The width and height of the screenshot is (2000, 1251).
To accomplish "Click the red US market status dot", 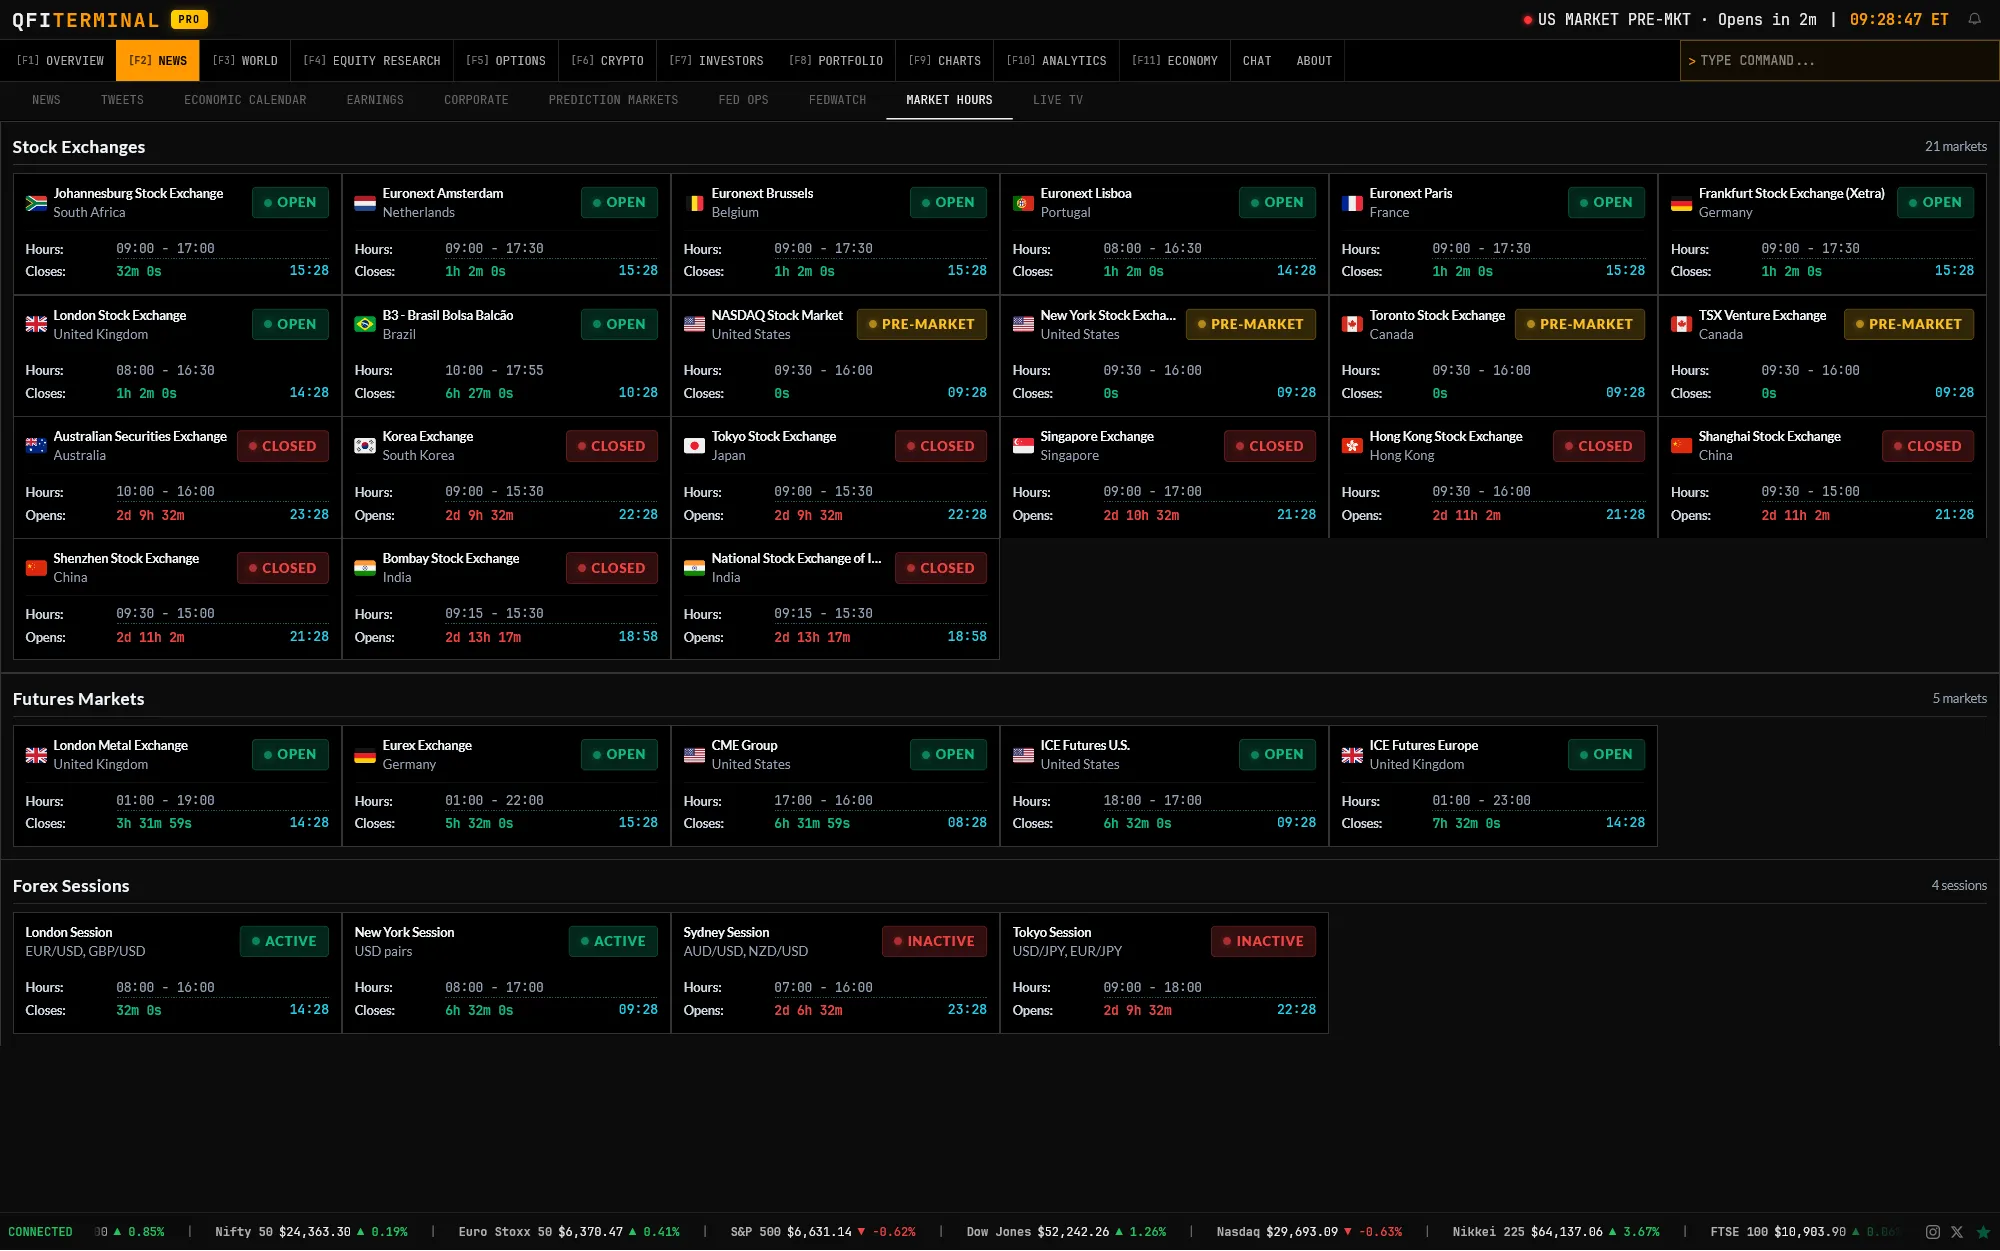I will coord(1527,20).
